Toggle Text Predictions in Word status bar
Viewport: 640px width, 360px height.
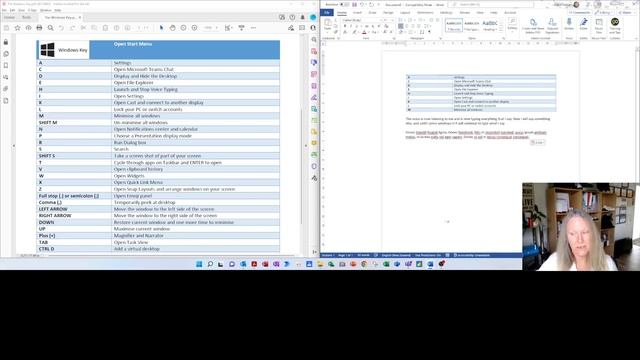(x=428, y=255)
